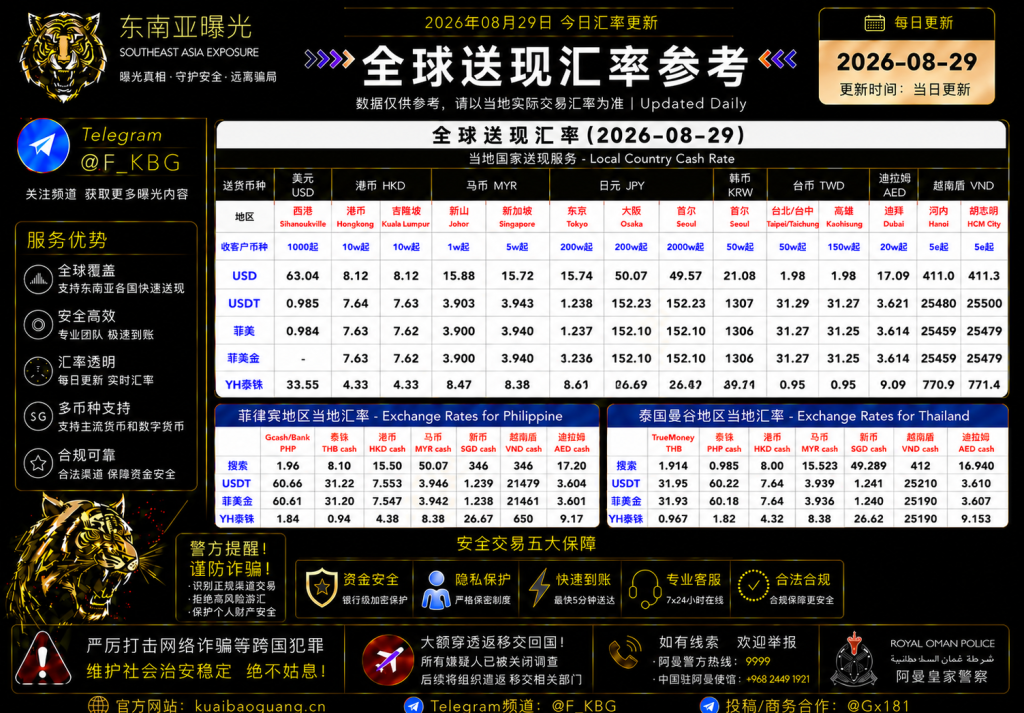
Task: Click the Royal Oman Police emblem
Action: click(852, 659)
